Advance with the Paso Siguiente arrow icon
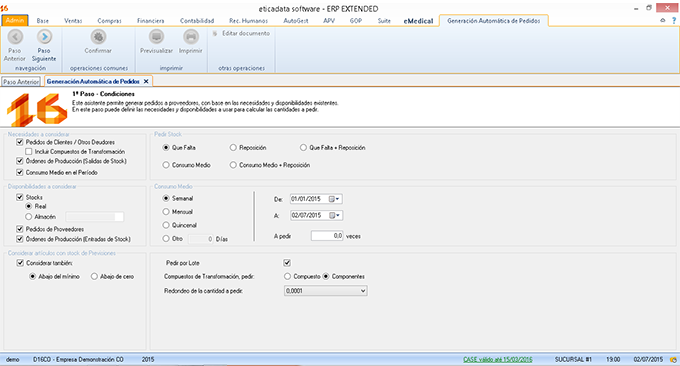The height and width of the screenshot is (366, 680). [x=44, y=37]
